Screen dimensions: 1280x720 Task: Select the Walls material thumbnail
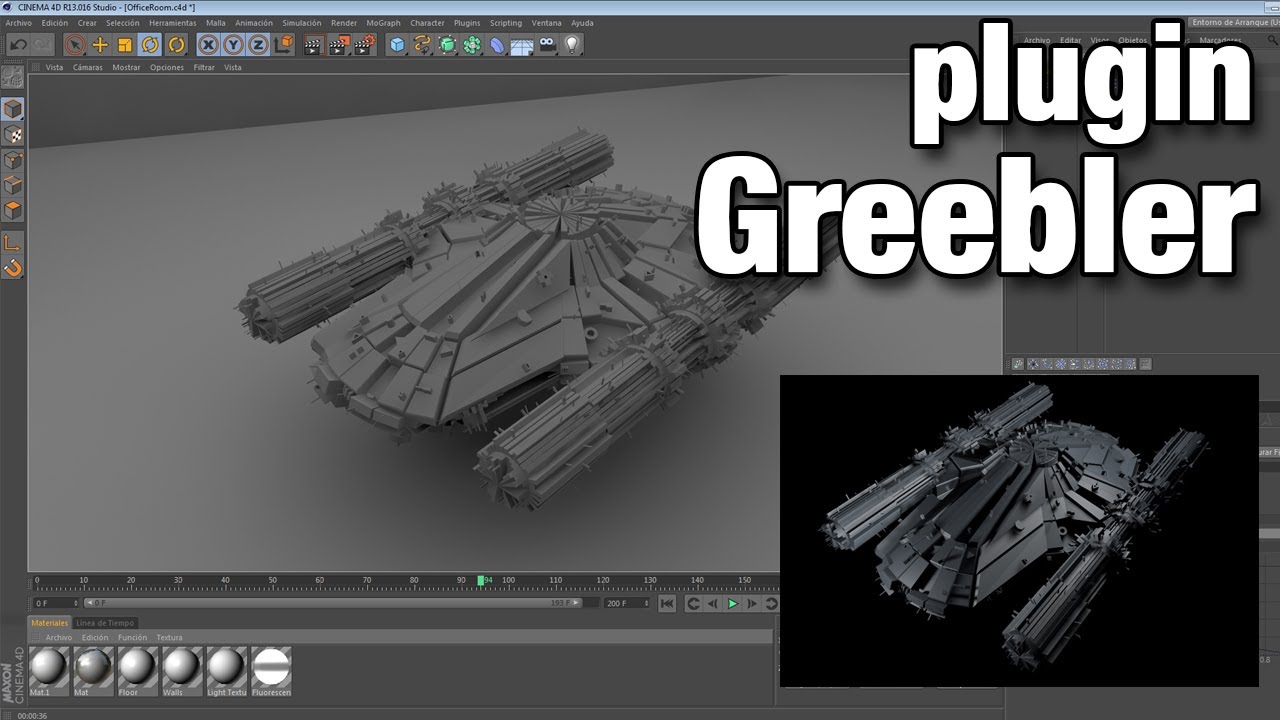point(182,671)
